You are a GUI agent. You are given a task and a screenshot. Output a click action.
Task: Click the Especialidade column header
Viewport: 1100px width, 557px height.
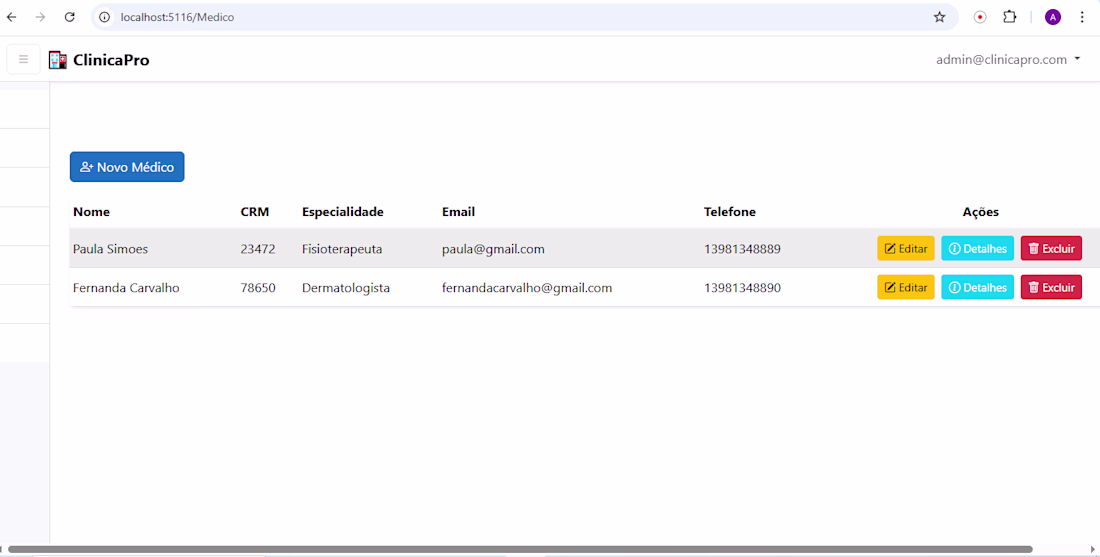[x=343, y=212]
